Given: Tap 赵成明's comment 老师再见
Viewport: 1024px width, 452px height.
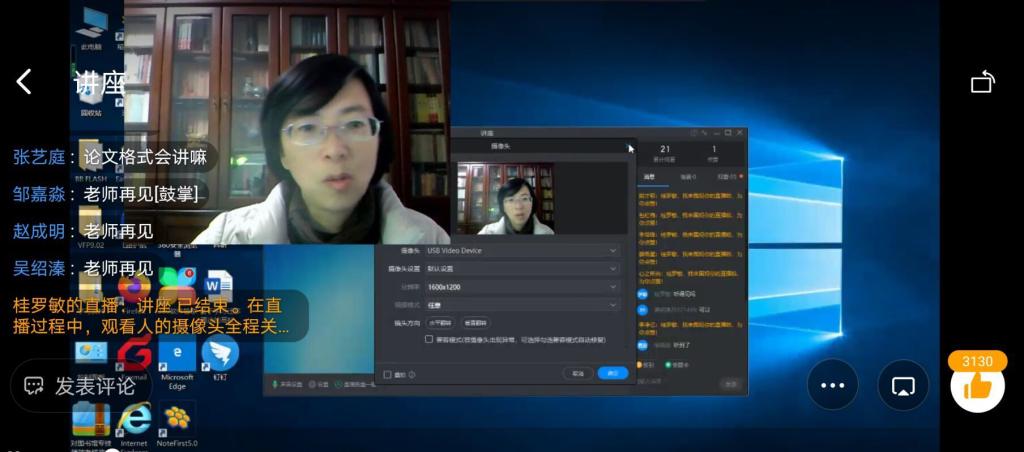Looking at the screenshot, I should 85,231.
